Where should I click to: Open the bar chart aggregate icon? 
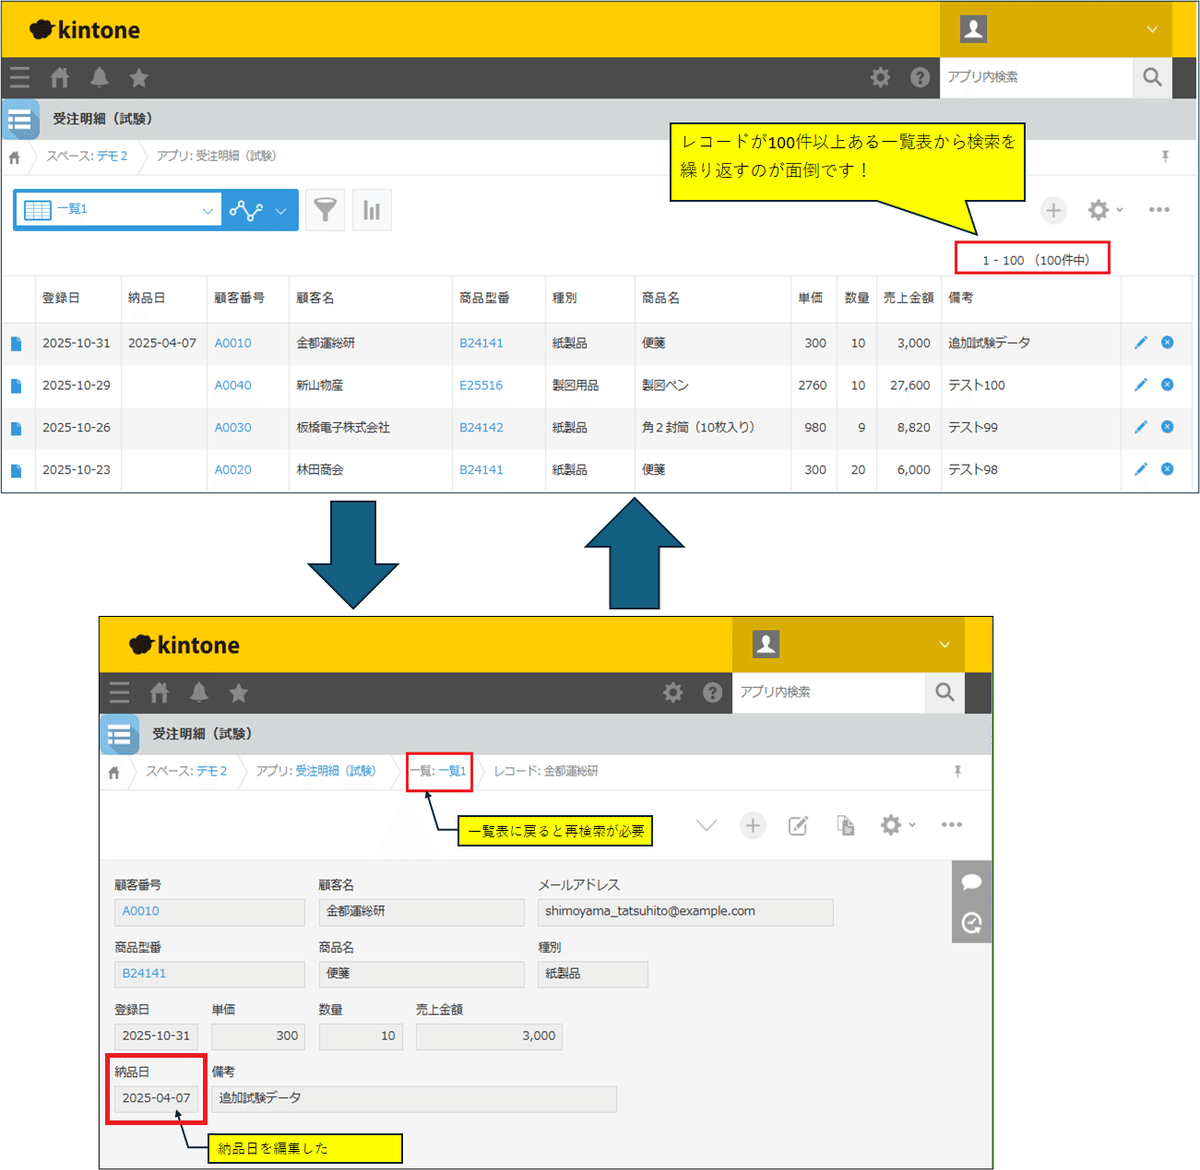click(x=371, y=210)
